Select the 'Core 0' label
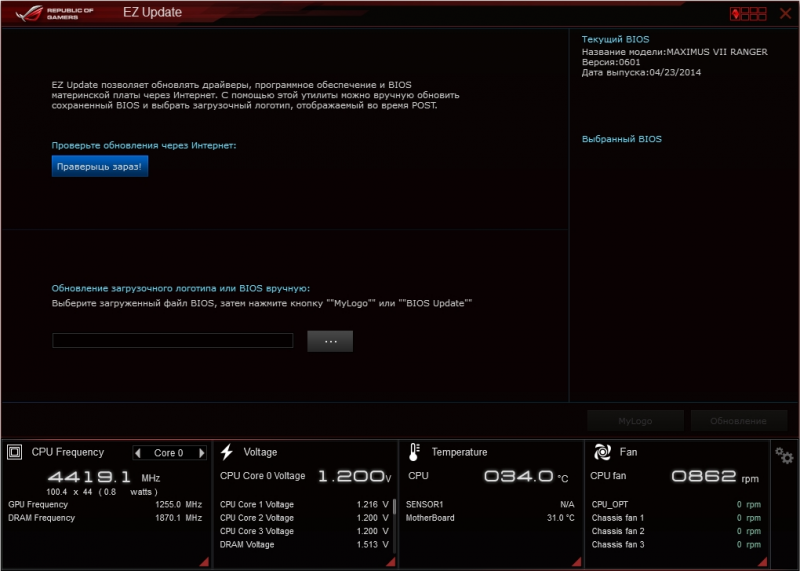This screenshot has width=800, height=571. tap(168, 453)
